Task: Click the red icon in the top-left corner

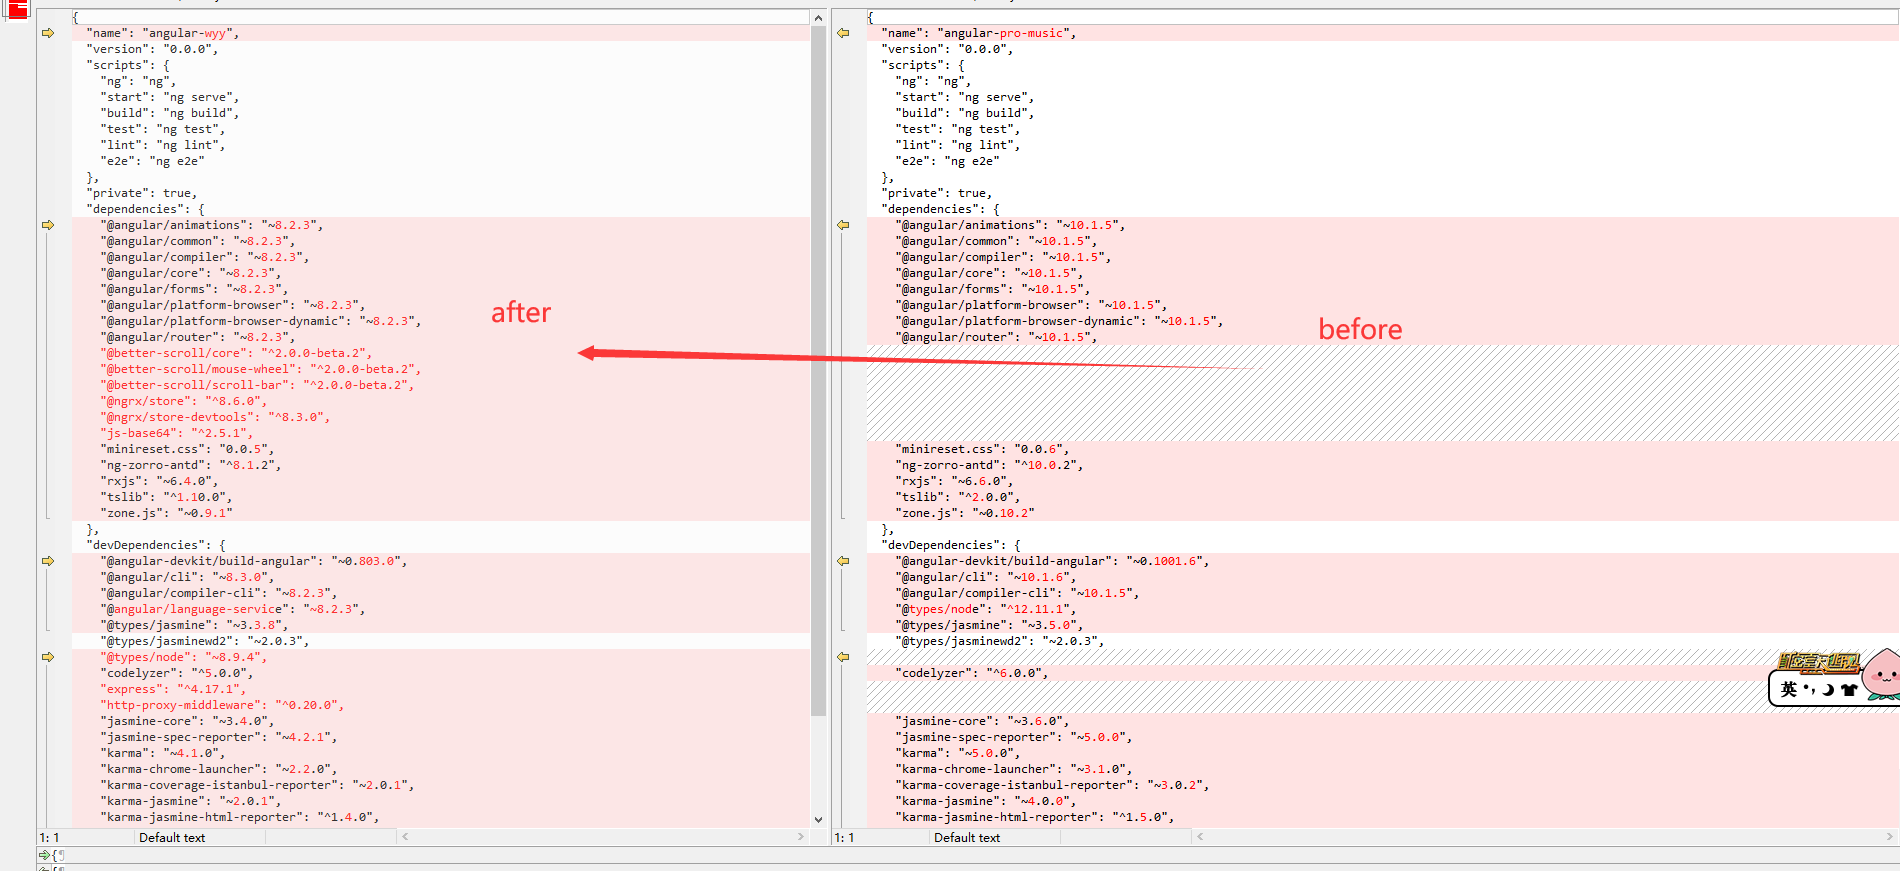Action: [x=17, y=9]
